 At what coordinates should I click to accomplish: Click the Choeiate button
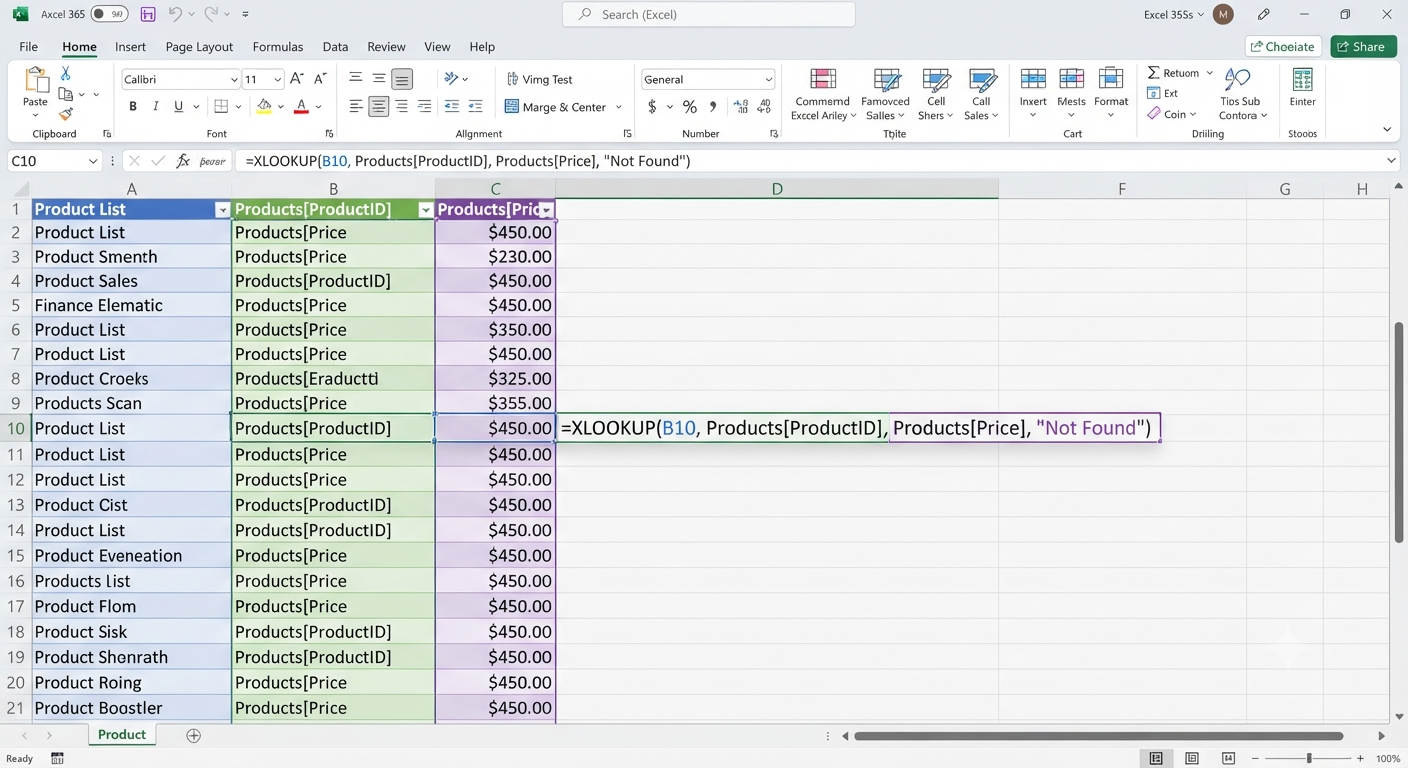(1283, 47)
